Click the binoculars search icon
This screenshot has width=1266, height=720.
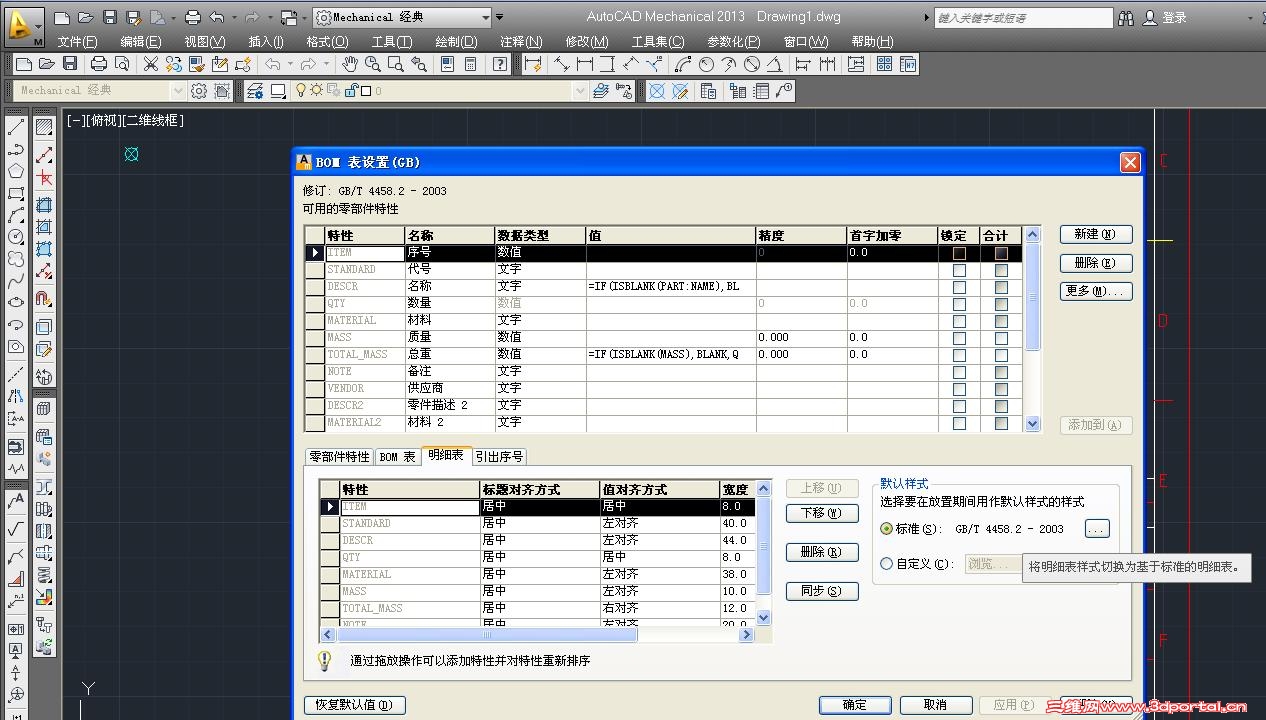point(1126,18)
